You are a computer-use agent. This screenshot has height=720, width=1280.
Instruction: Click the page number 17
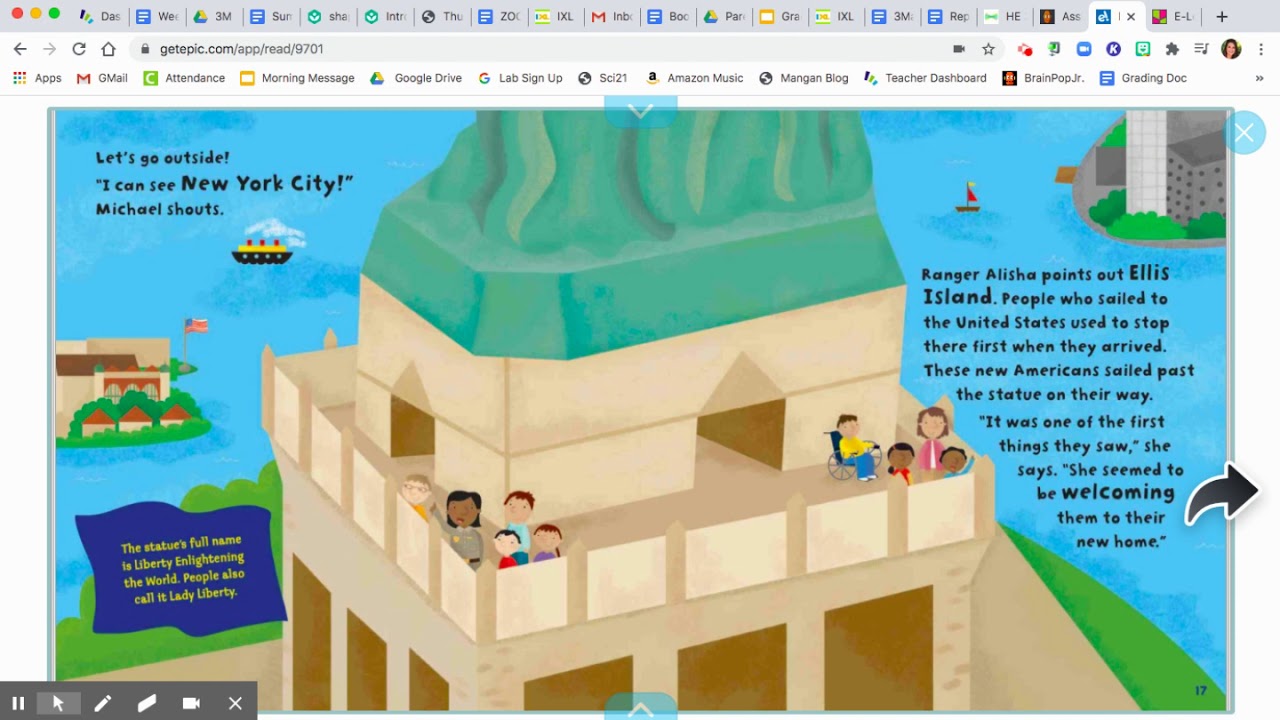[1201, 690]
